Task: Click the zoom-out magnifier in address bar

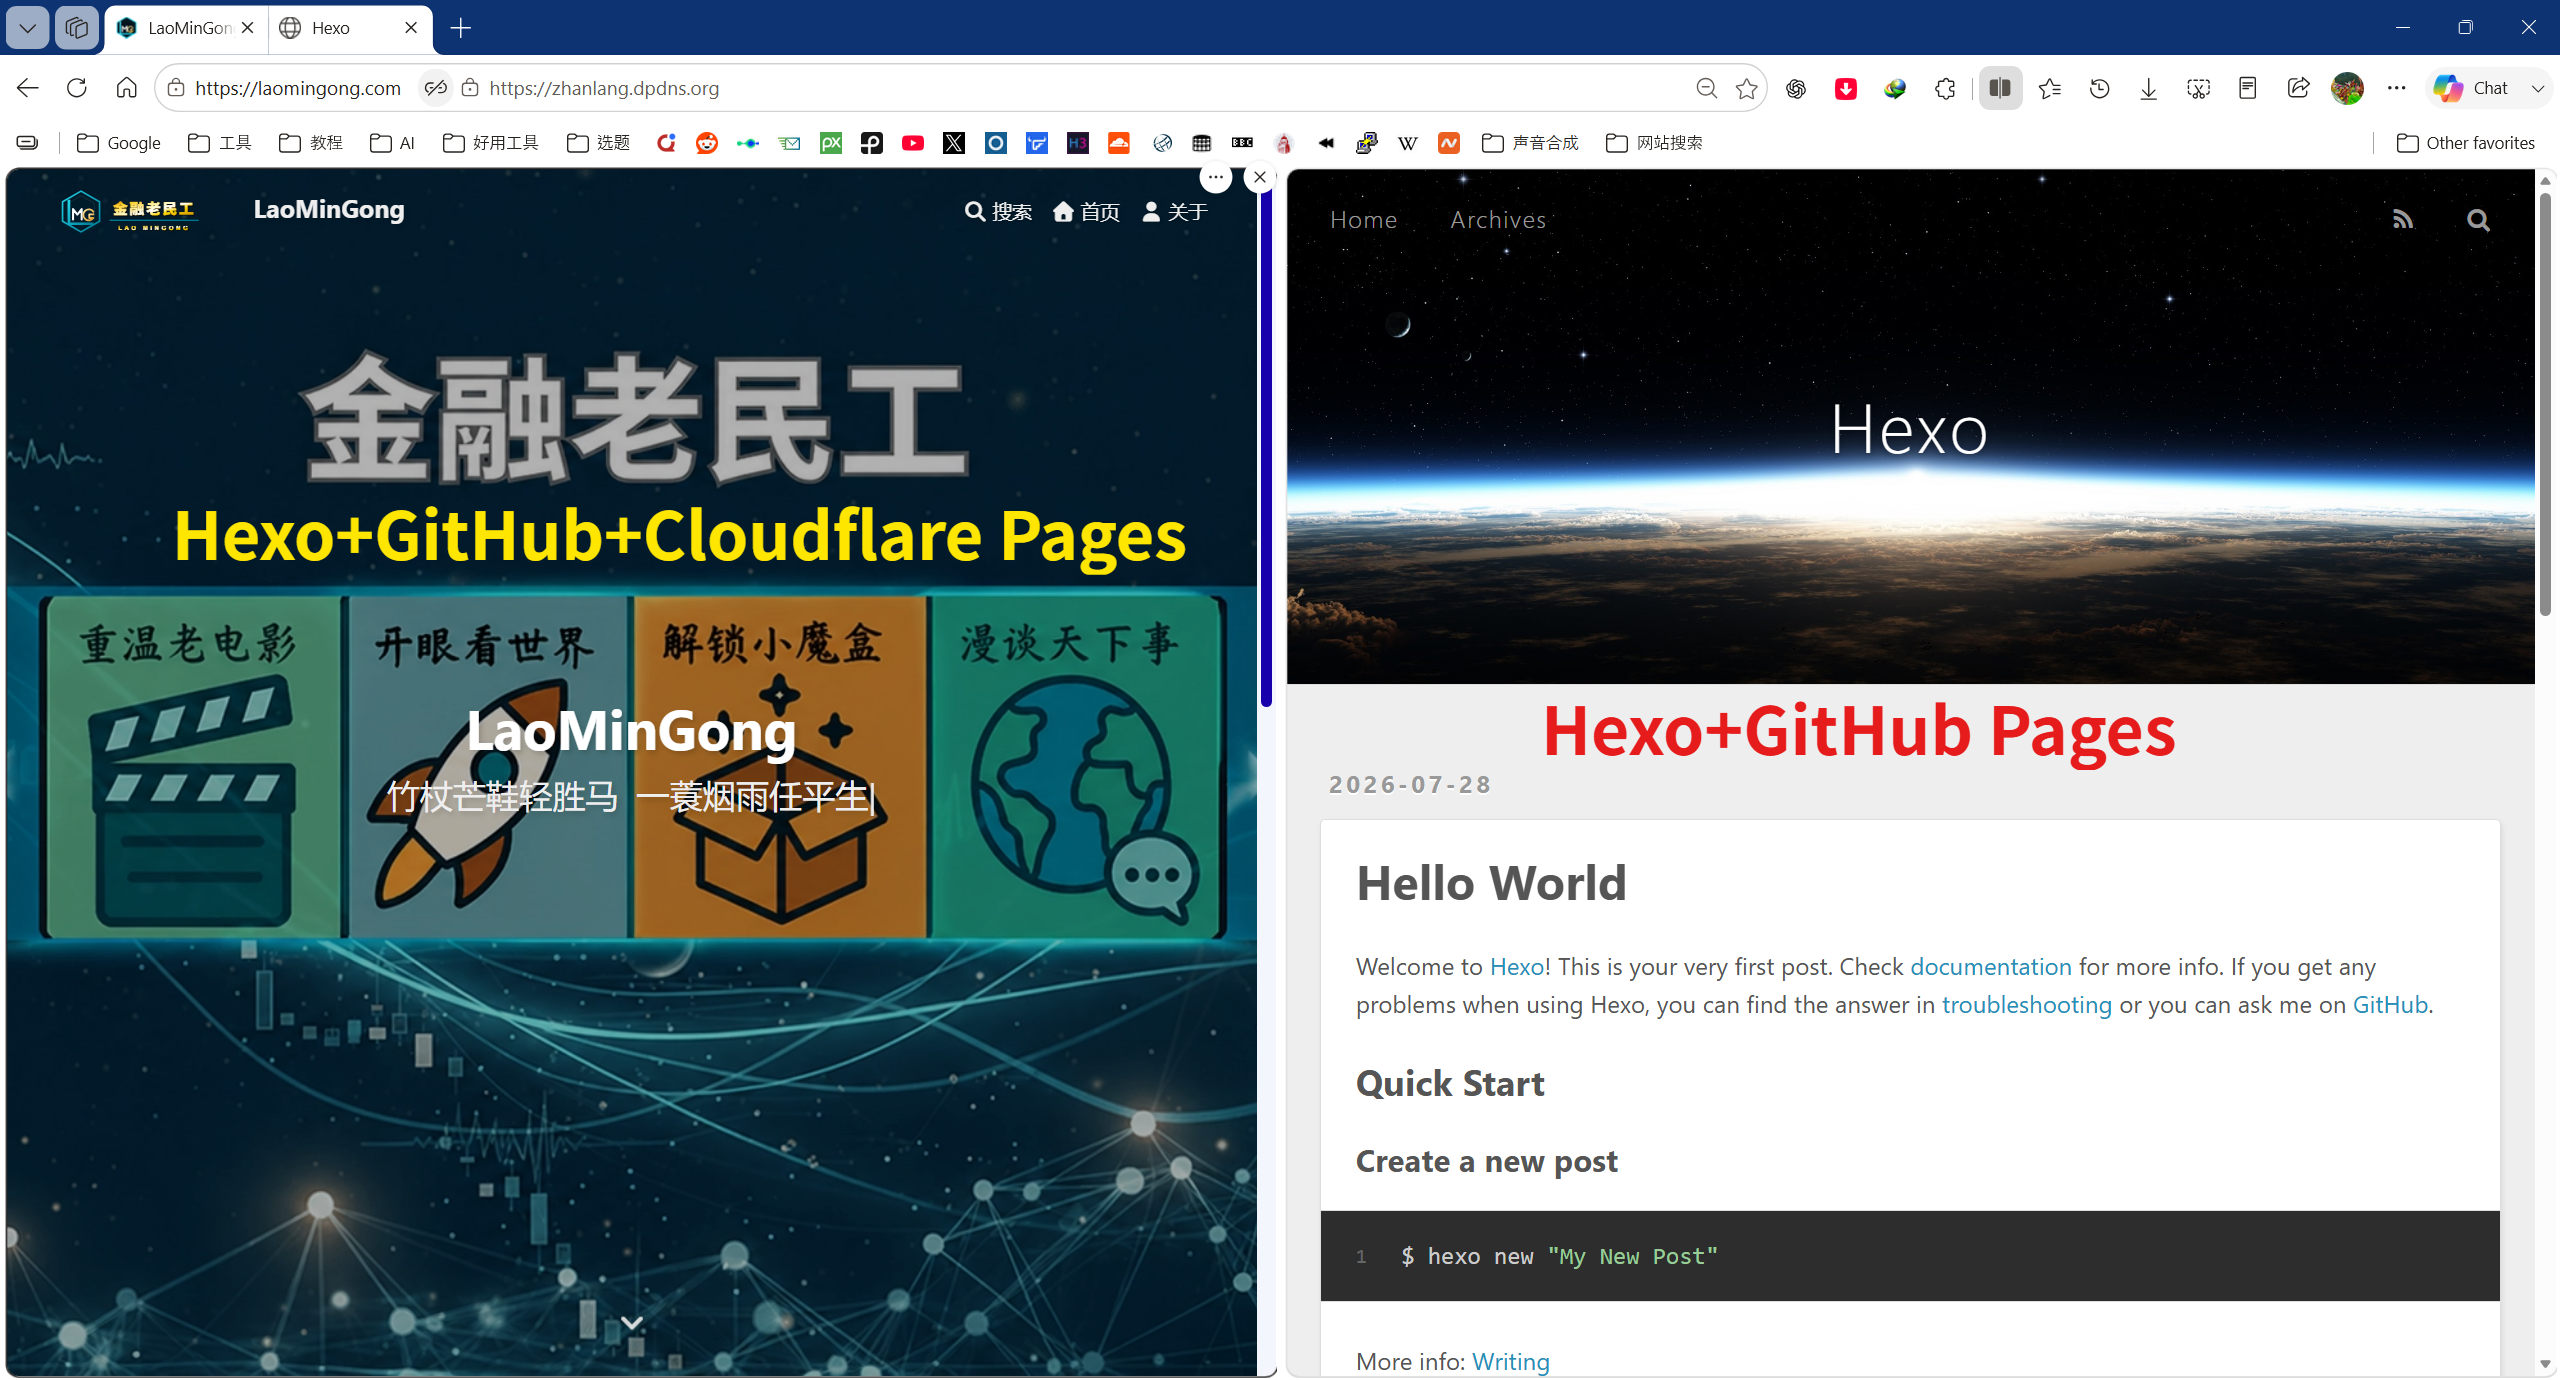Action: click(1707, 88)
